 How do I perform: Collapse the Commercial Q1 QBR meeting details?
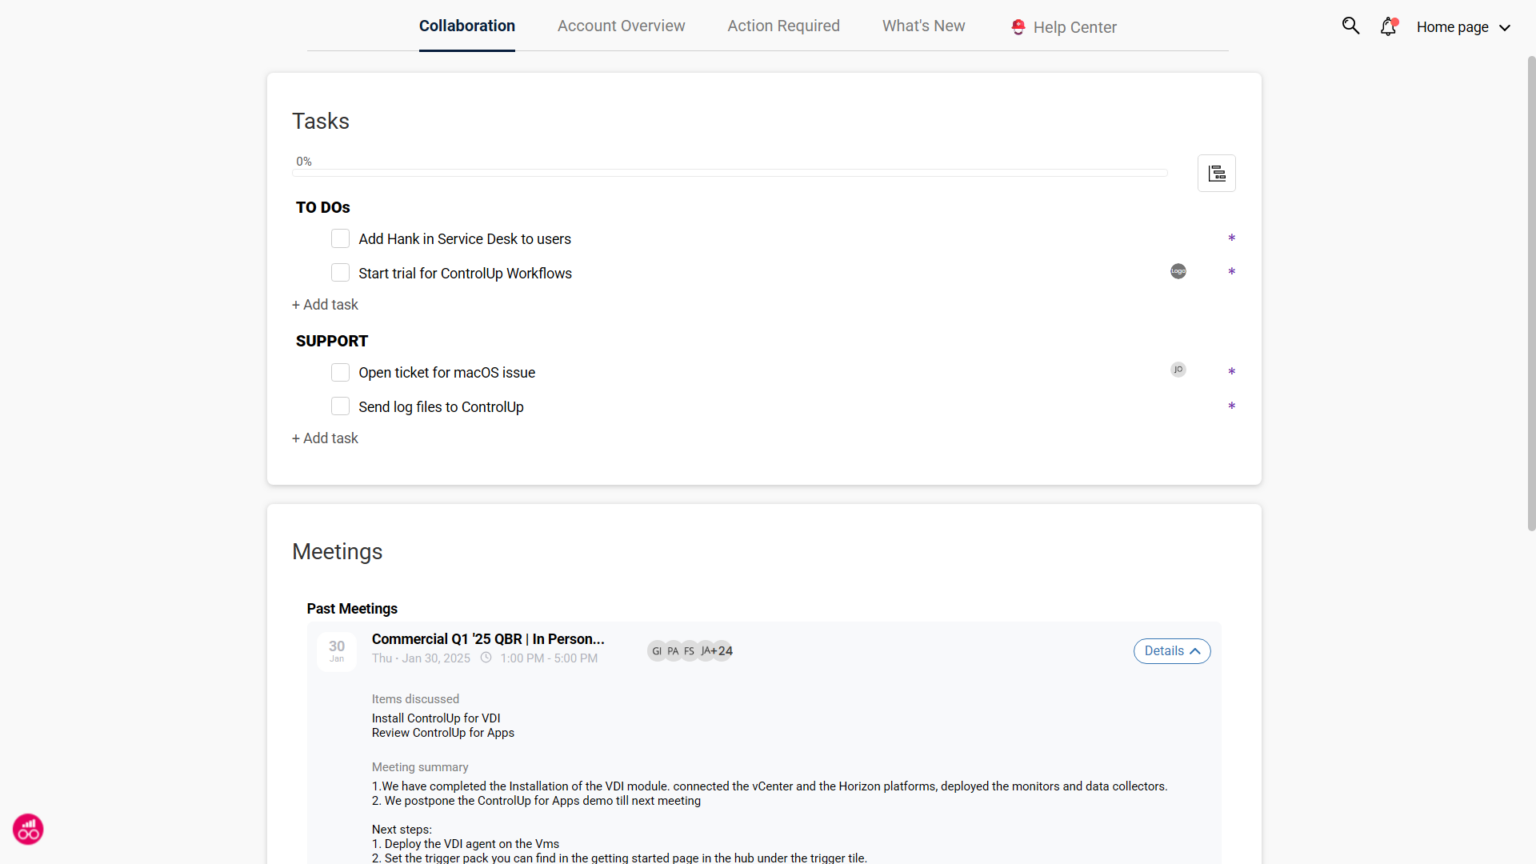click(x=1171, y=650)
